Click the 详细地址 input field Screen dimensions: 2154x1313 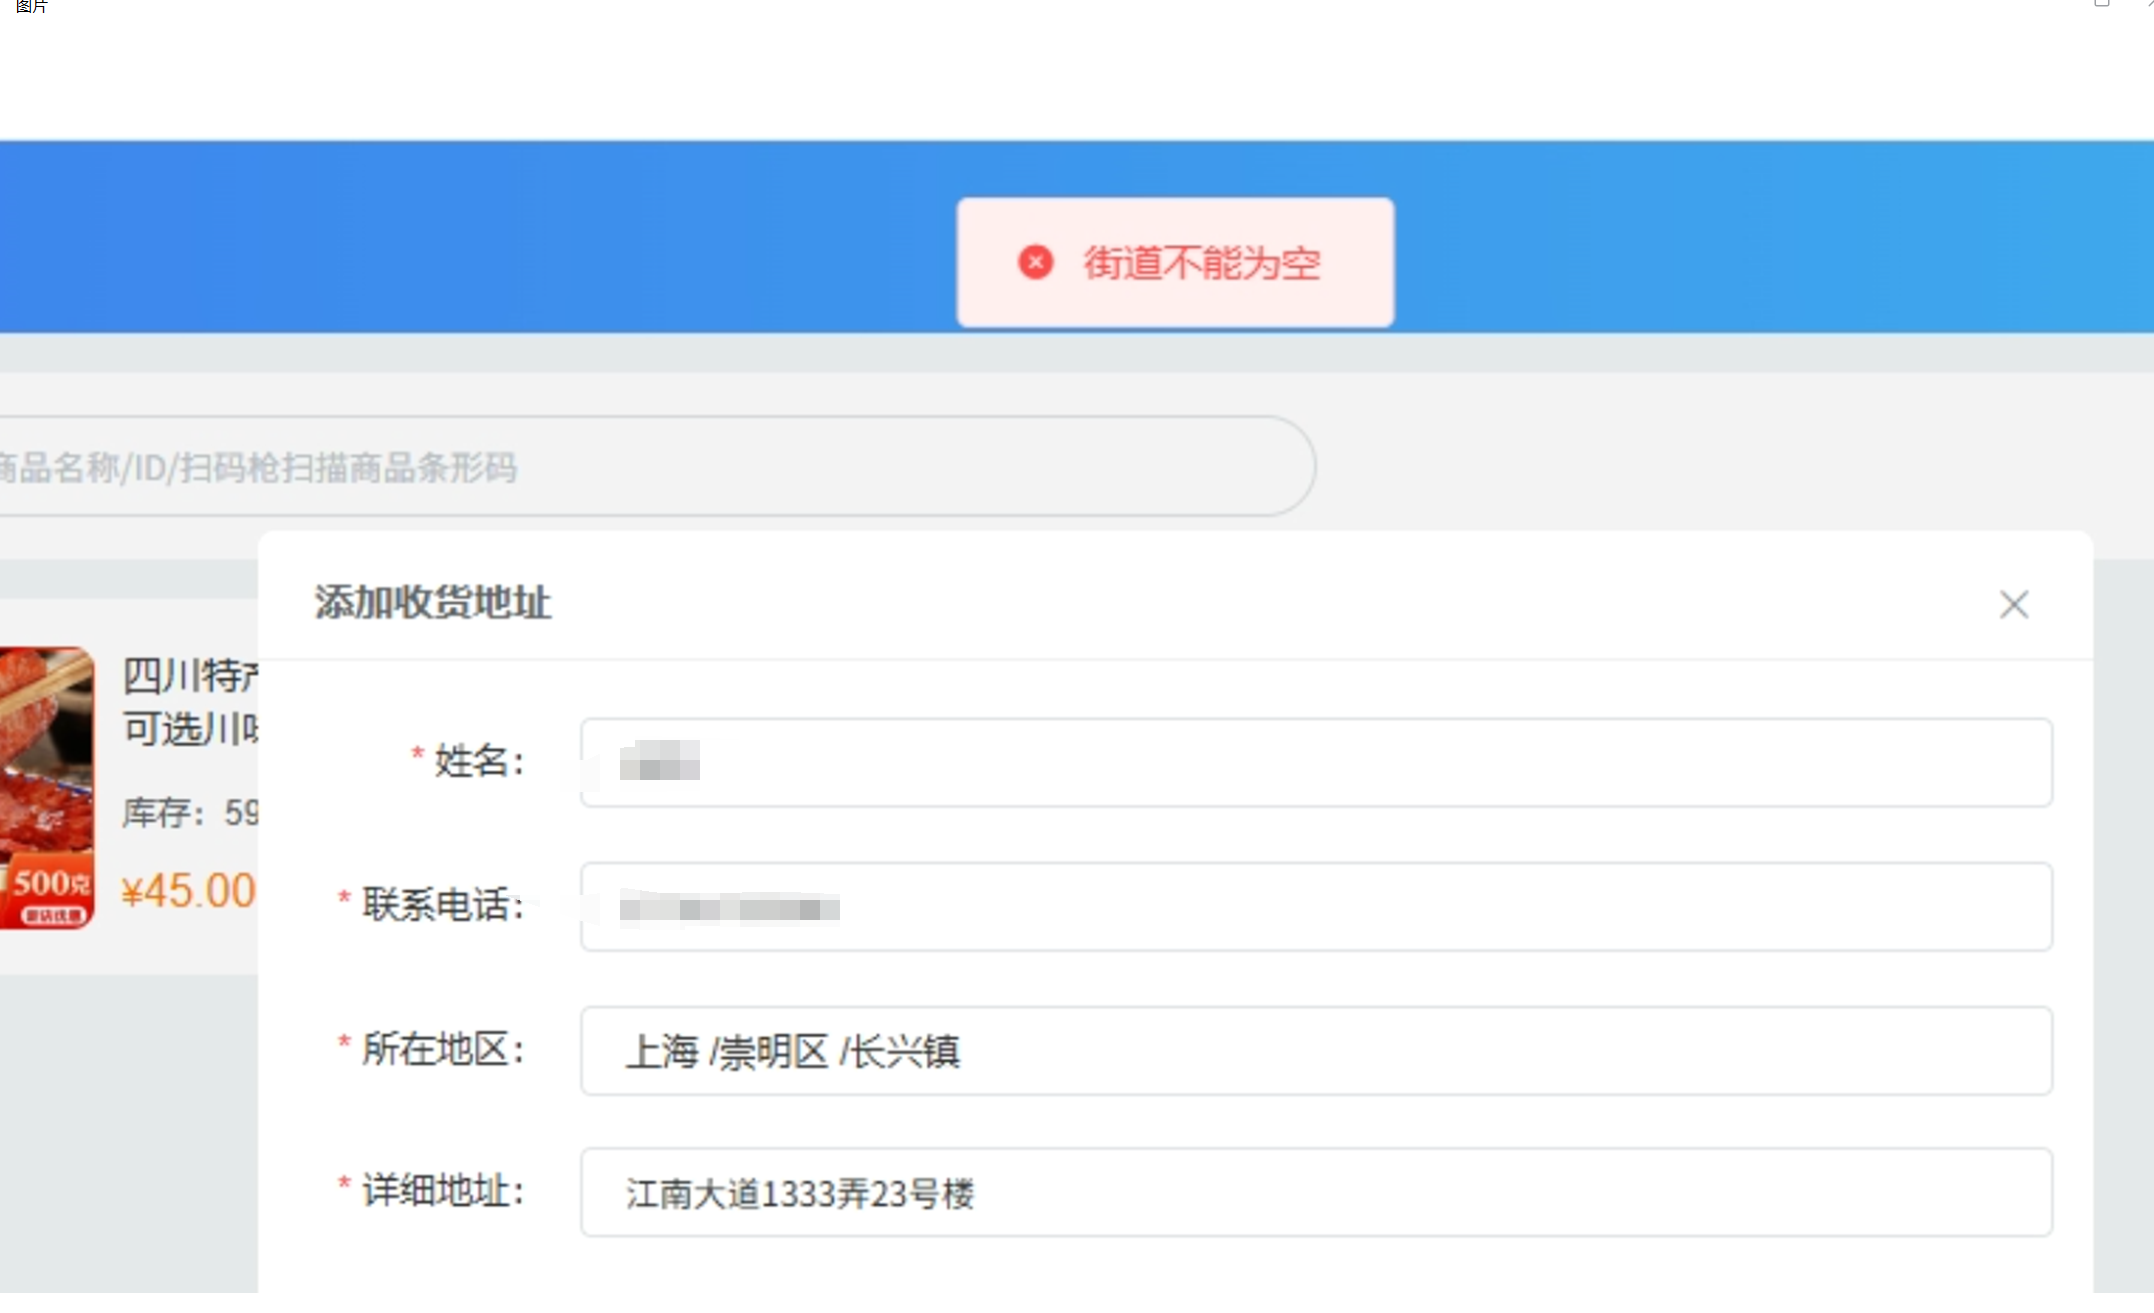pyautogui.click(x=1315, y=1193)
